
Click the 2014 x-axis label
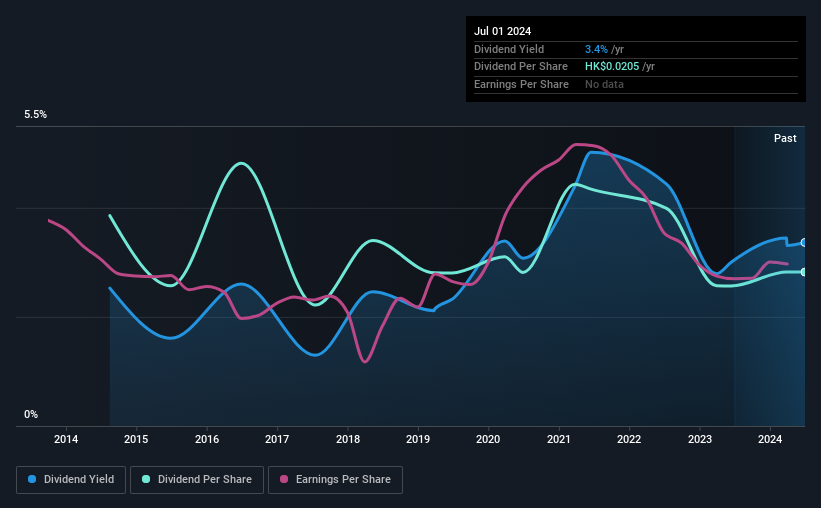66,439
